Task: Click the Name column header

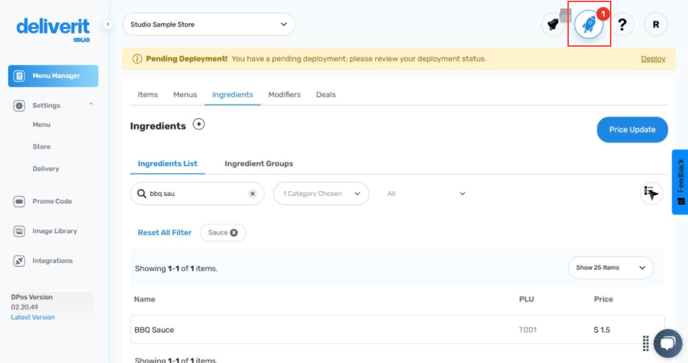Action: point(144,299)
